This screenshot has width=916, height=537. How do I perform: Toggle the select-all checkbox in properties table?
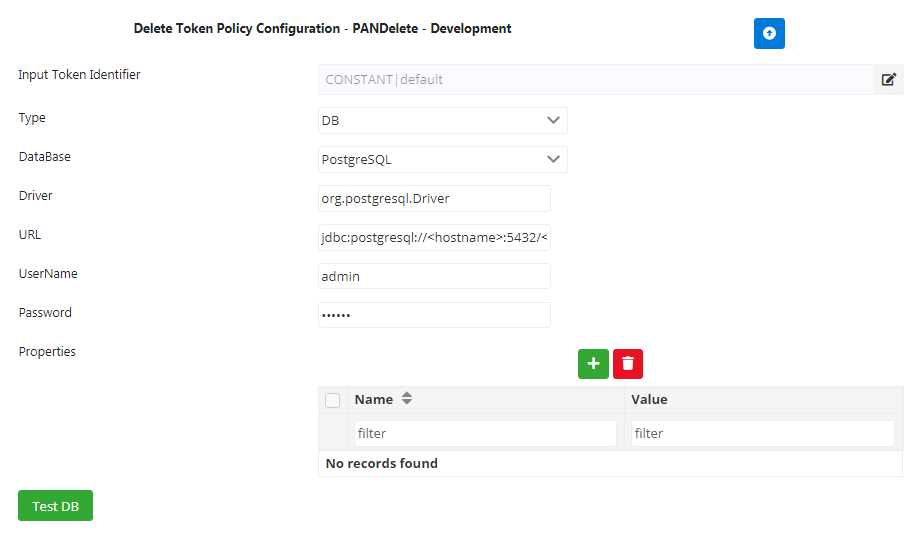click(x=333, y=400)
